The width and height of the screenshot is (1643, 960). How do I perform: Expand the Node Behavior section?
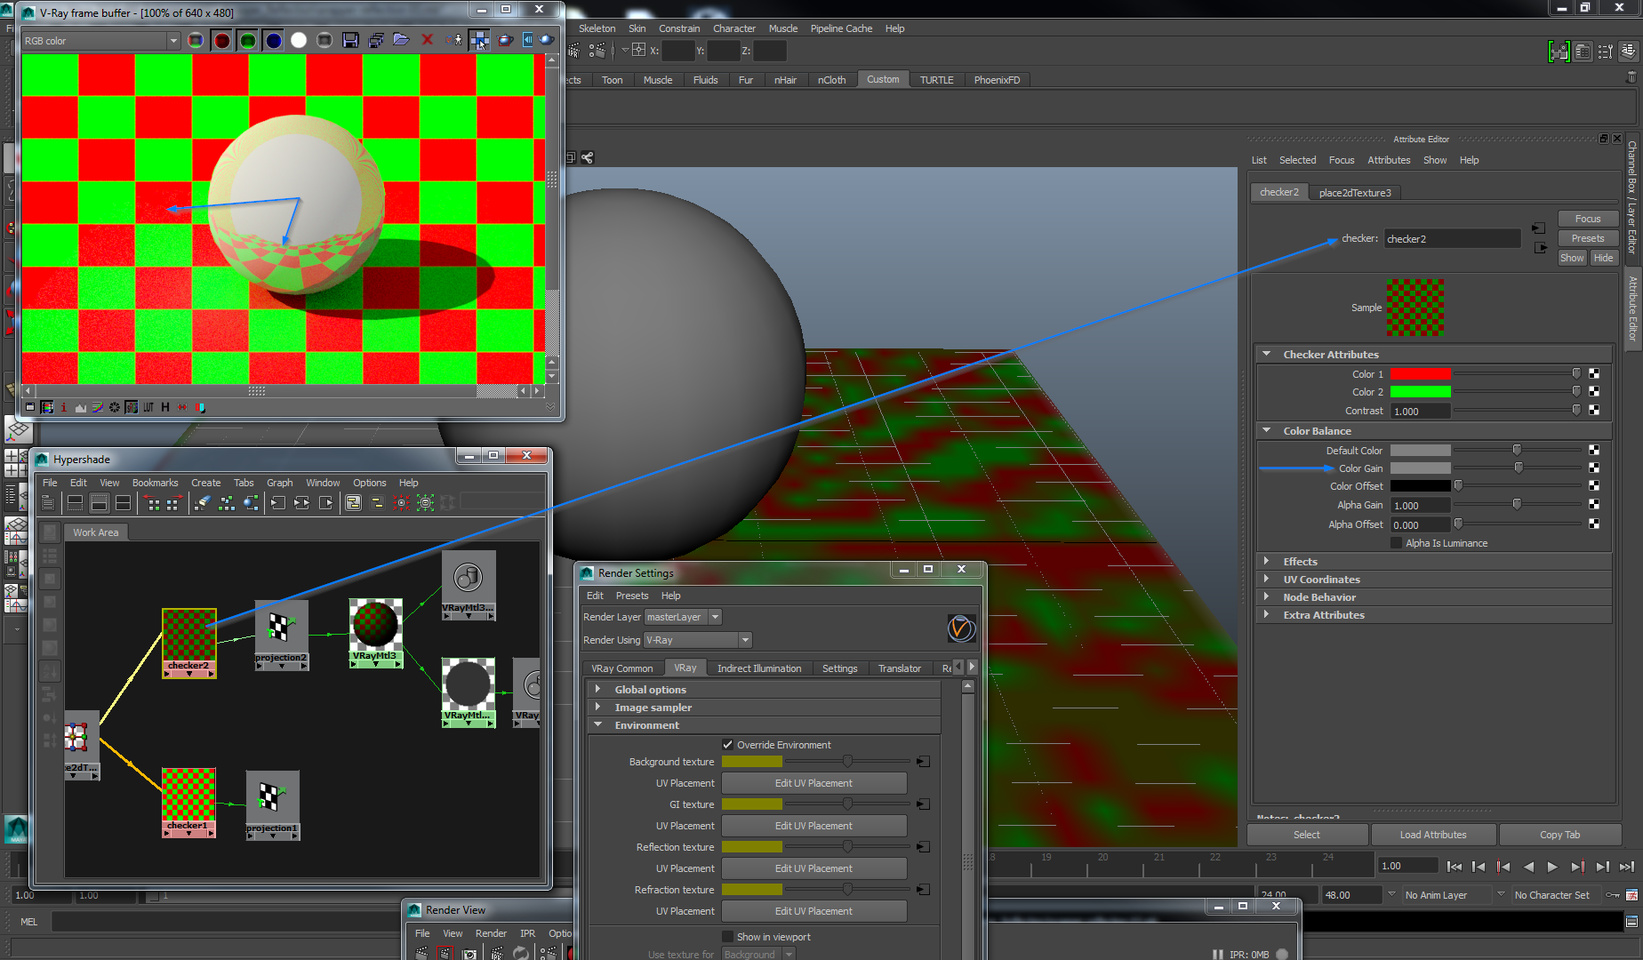point(1267,598)
